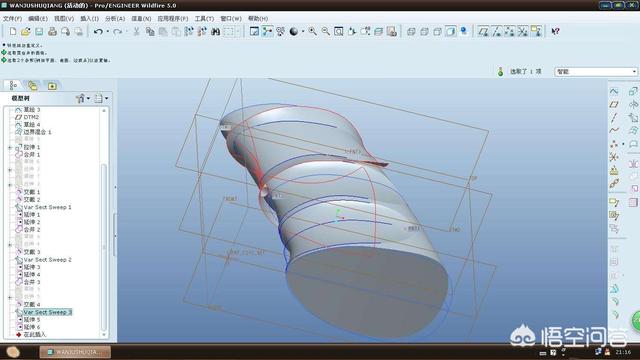Toggle coordinate systems display

pyautogui.click(x=523, y=31)
